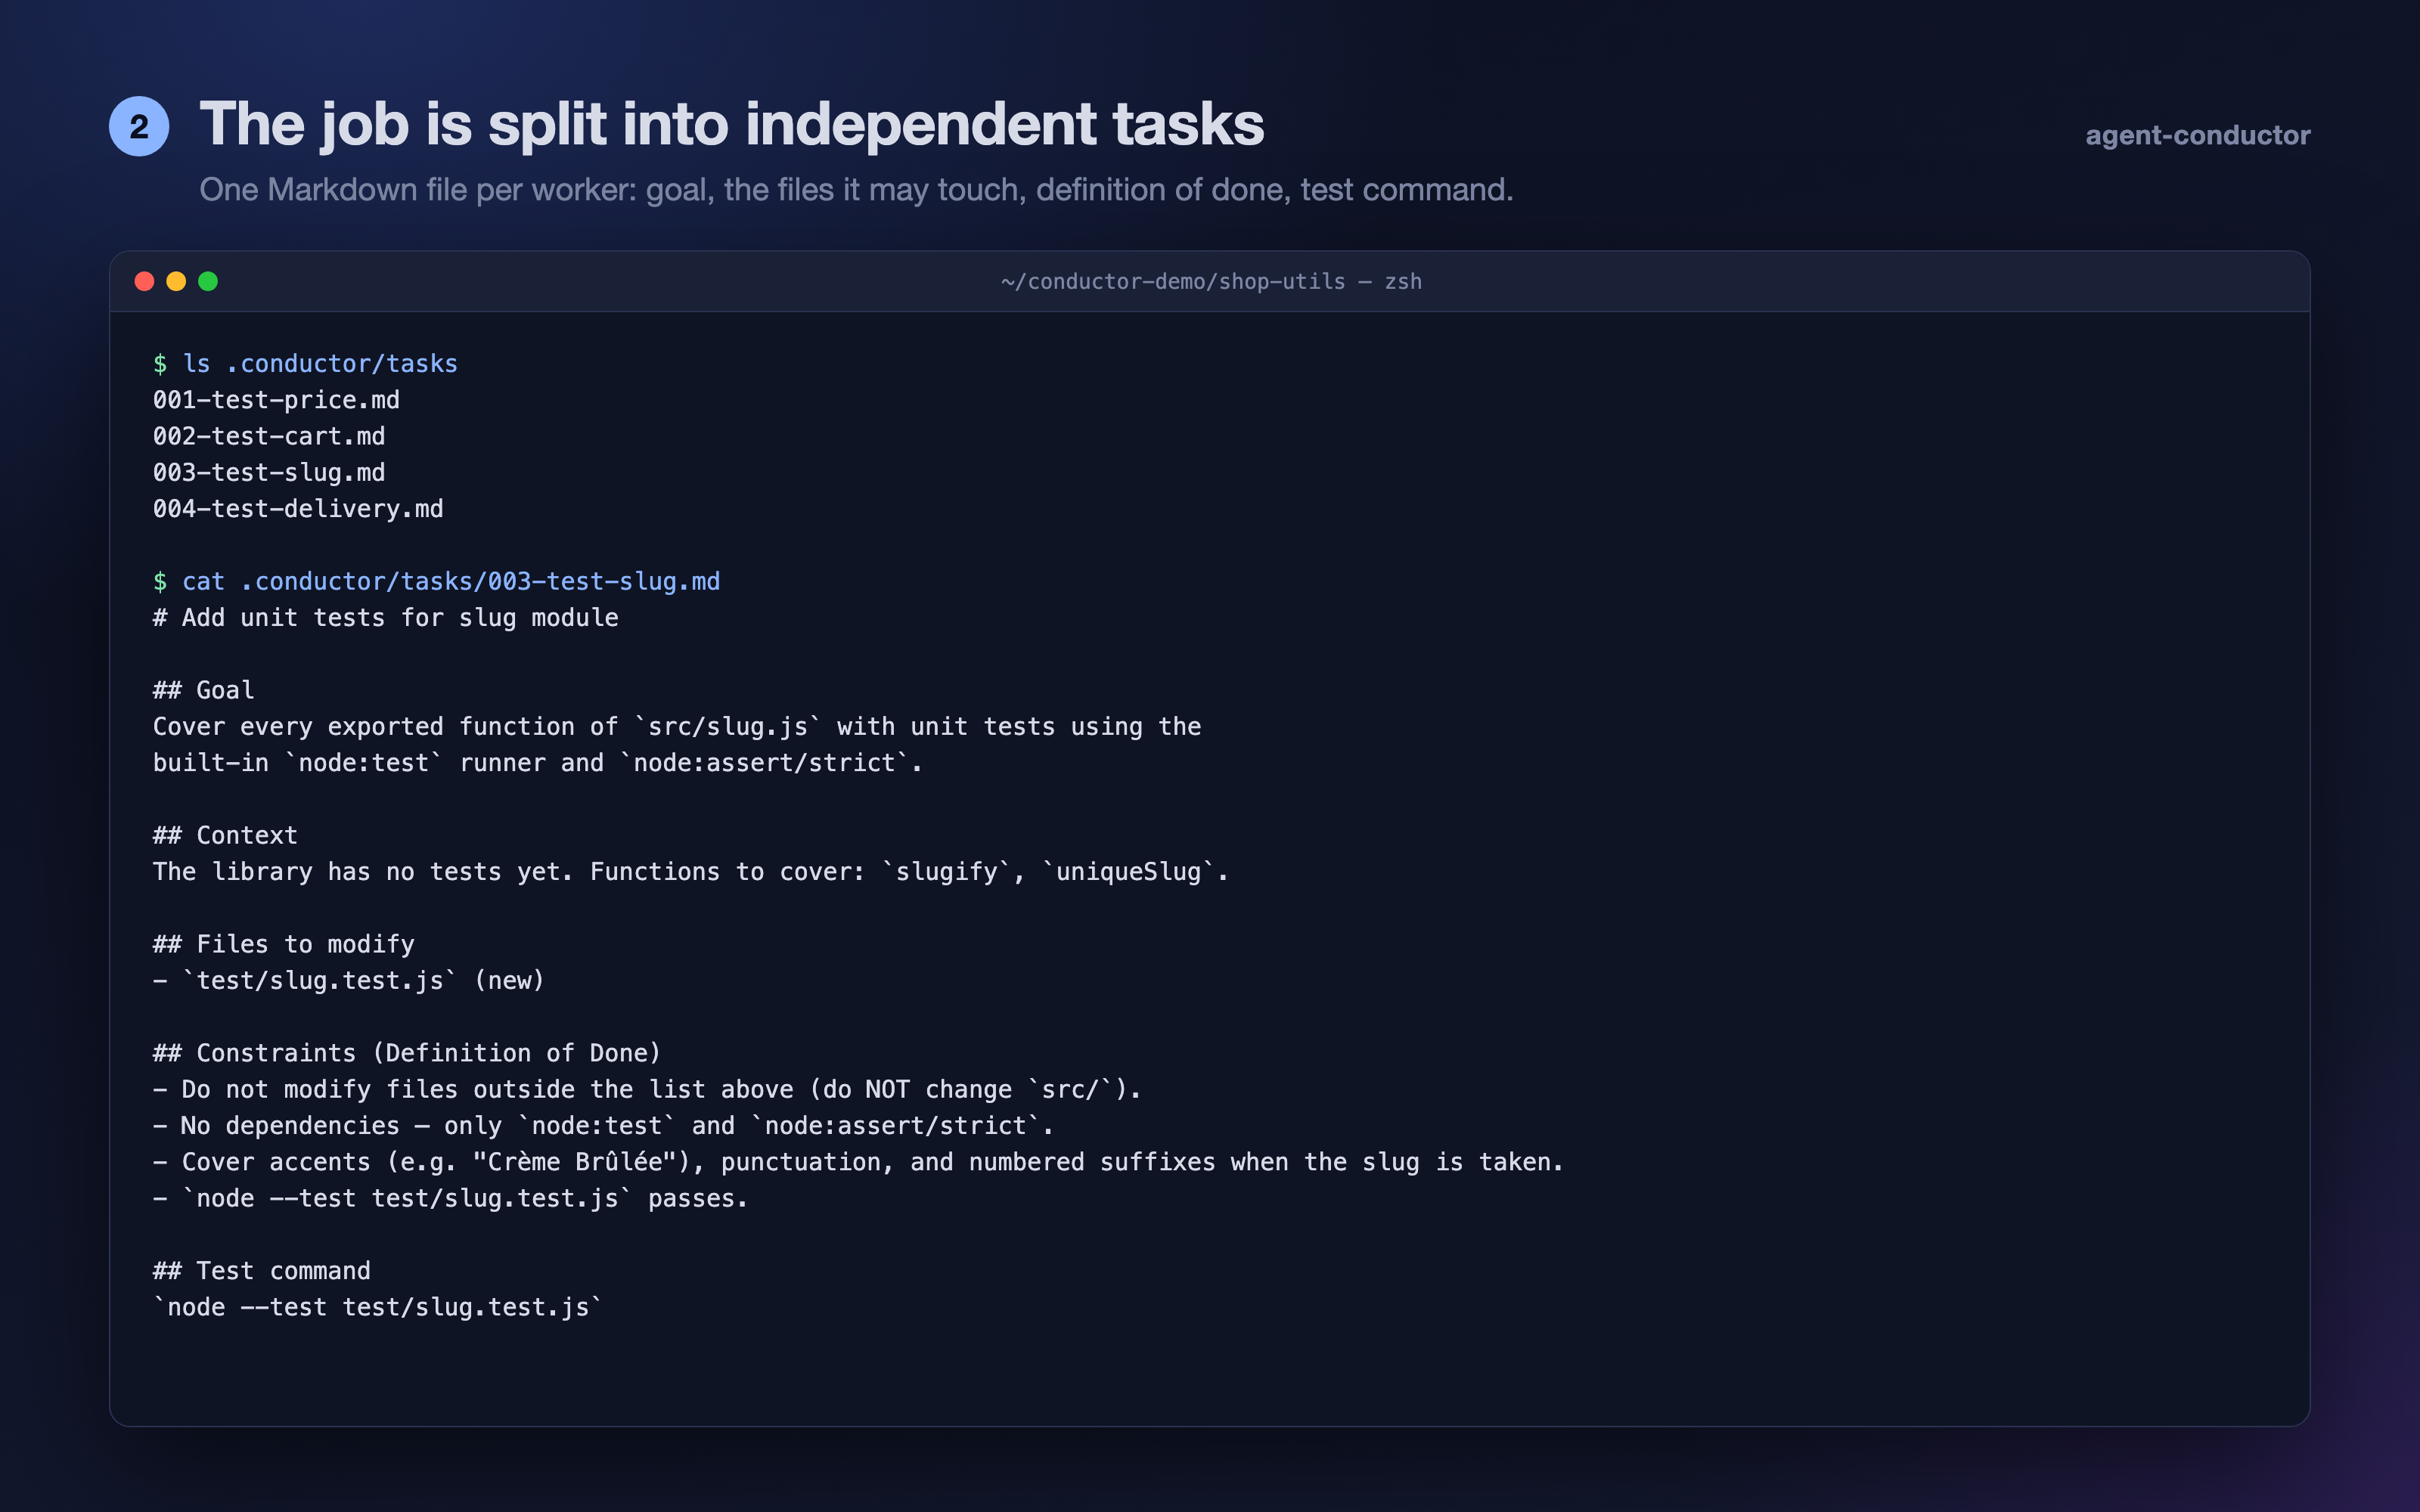Click the '## Test command' heading

(x=262, y=1271)
